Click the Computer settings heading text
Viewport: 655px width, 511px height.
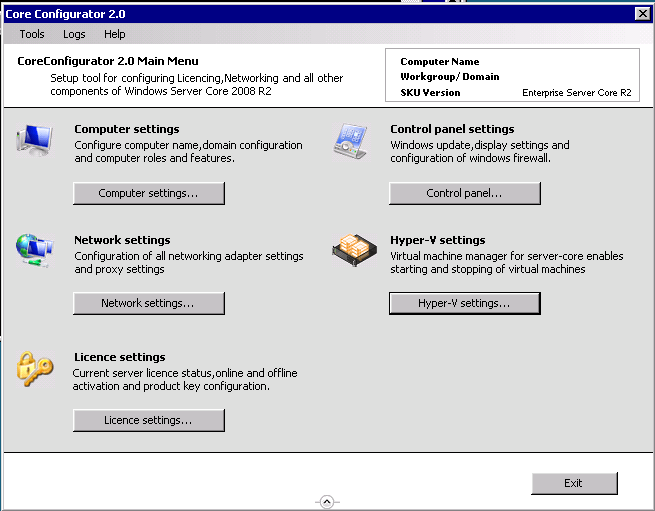(127, 129)
